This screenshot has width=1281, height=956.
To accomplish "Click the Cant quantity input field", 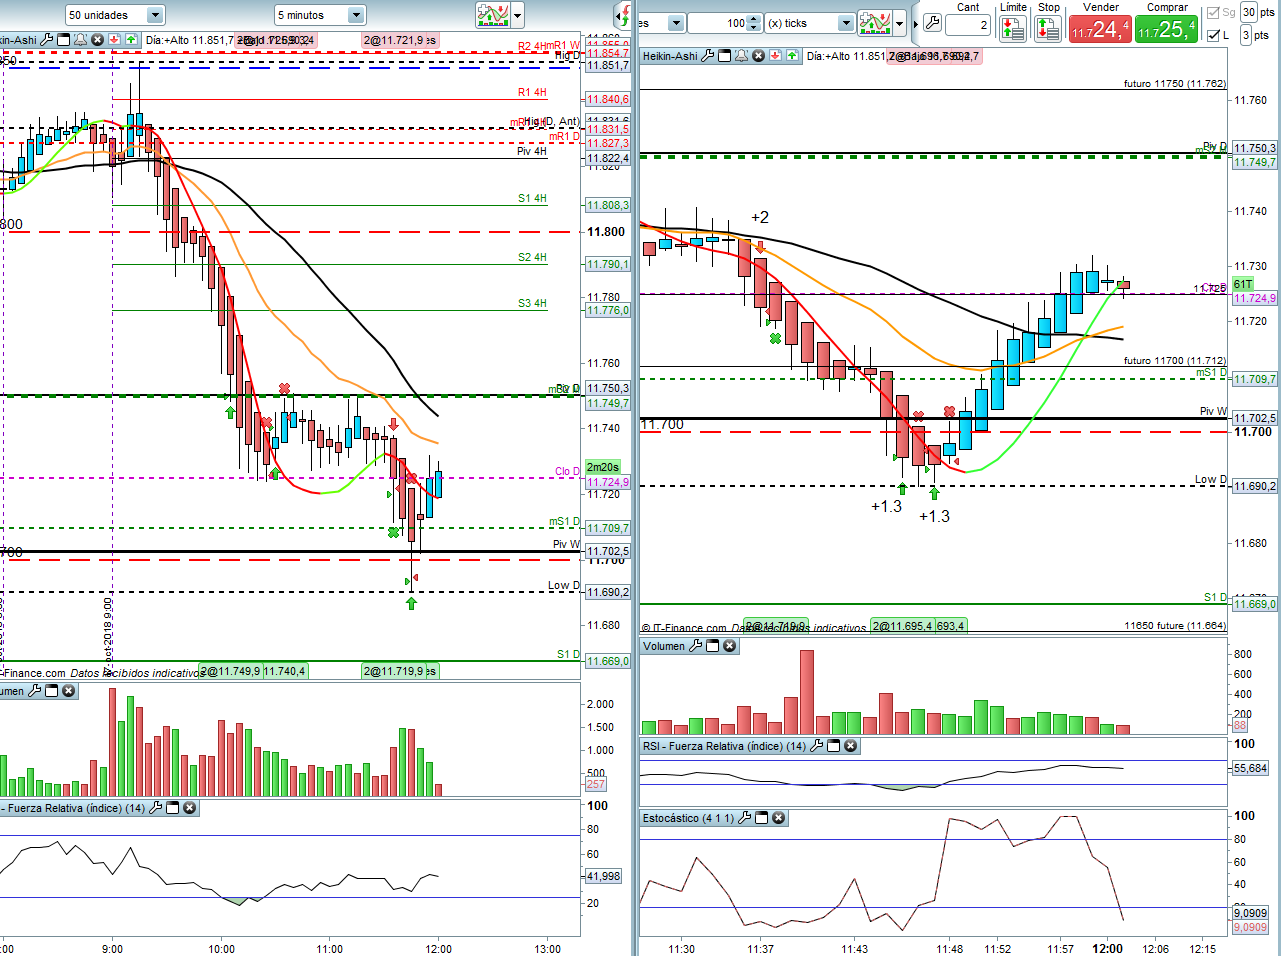I will pyautogui.click(x=968, y=25).
